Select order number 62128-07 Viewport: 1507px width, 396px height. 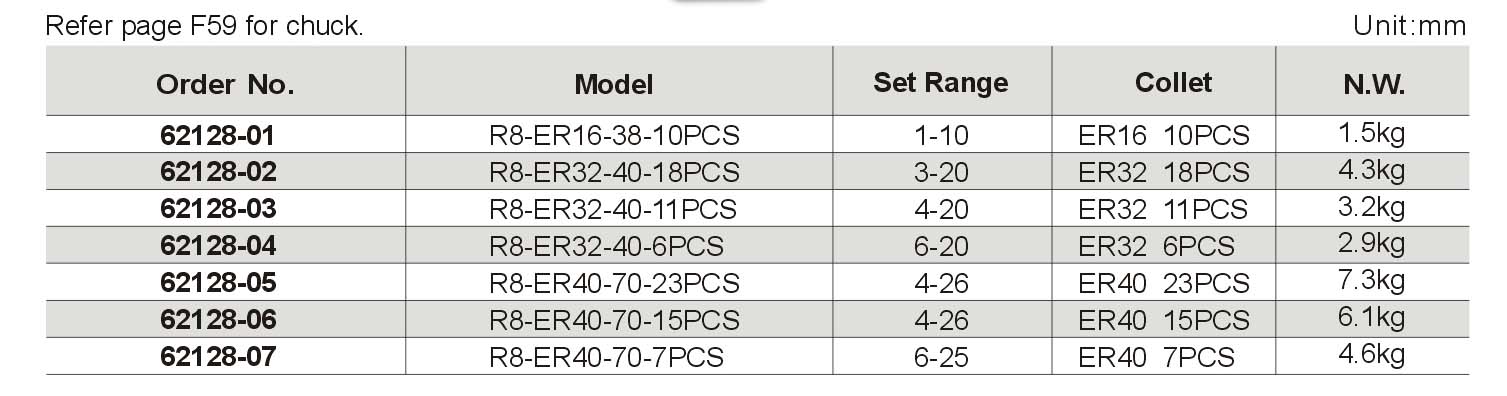[x=218, y=356]
